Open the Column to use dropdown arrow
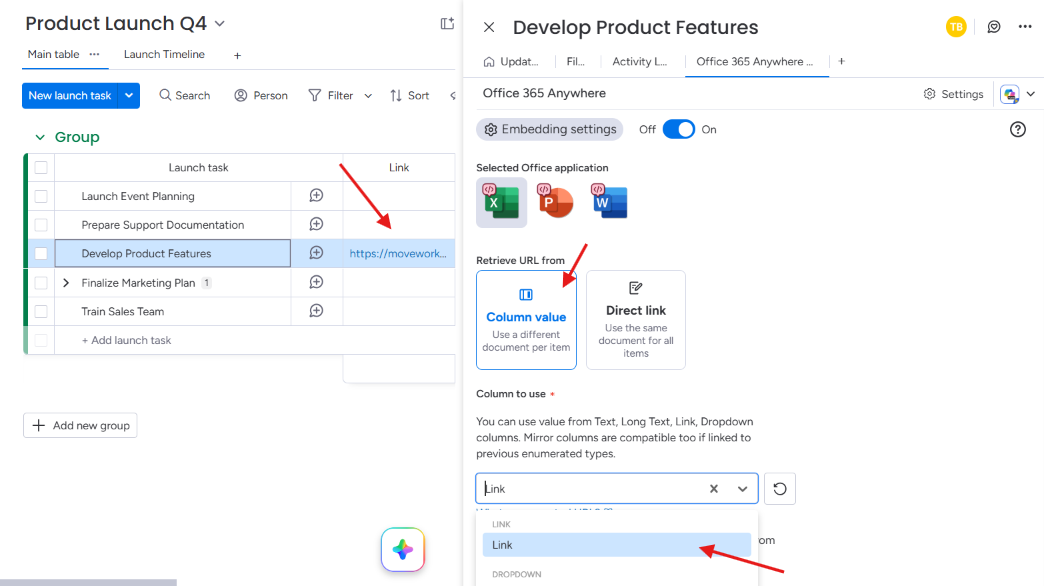 742,489
